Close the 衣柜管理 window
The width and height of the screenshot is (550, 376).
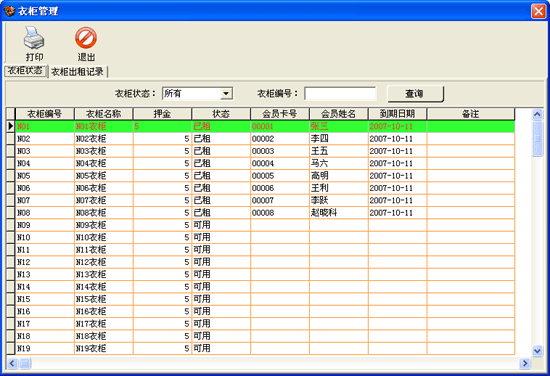[x=538, y=11]
